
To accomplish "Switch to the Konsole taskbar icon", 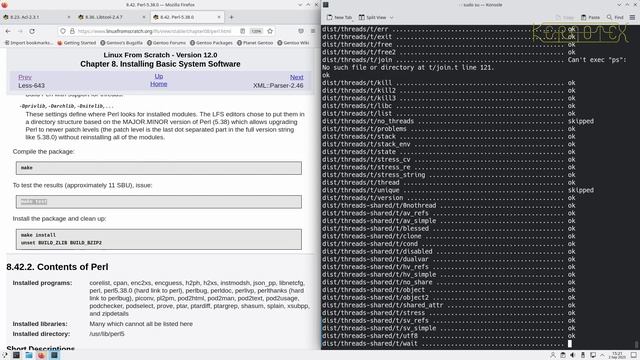I will point(54,355).
